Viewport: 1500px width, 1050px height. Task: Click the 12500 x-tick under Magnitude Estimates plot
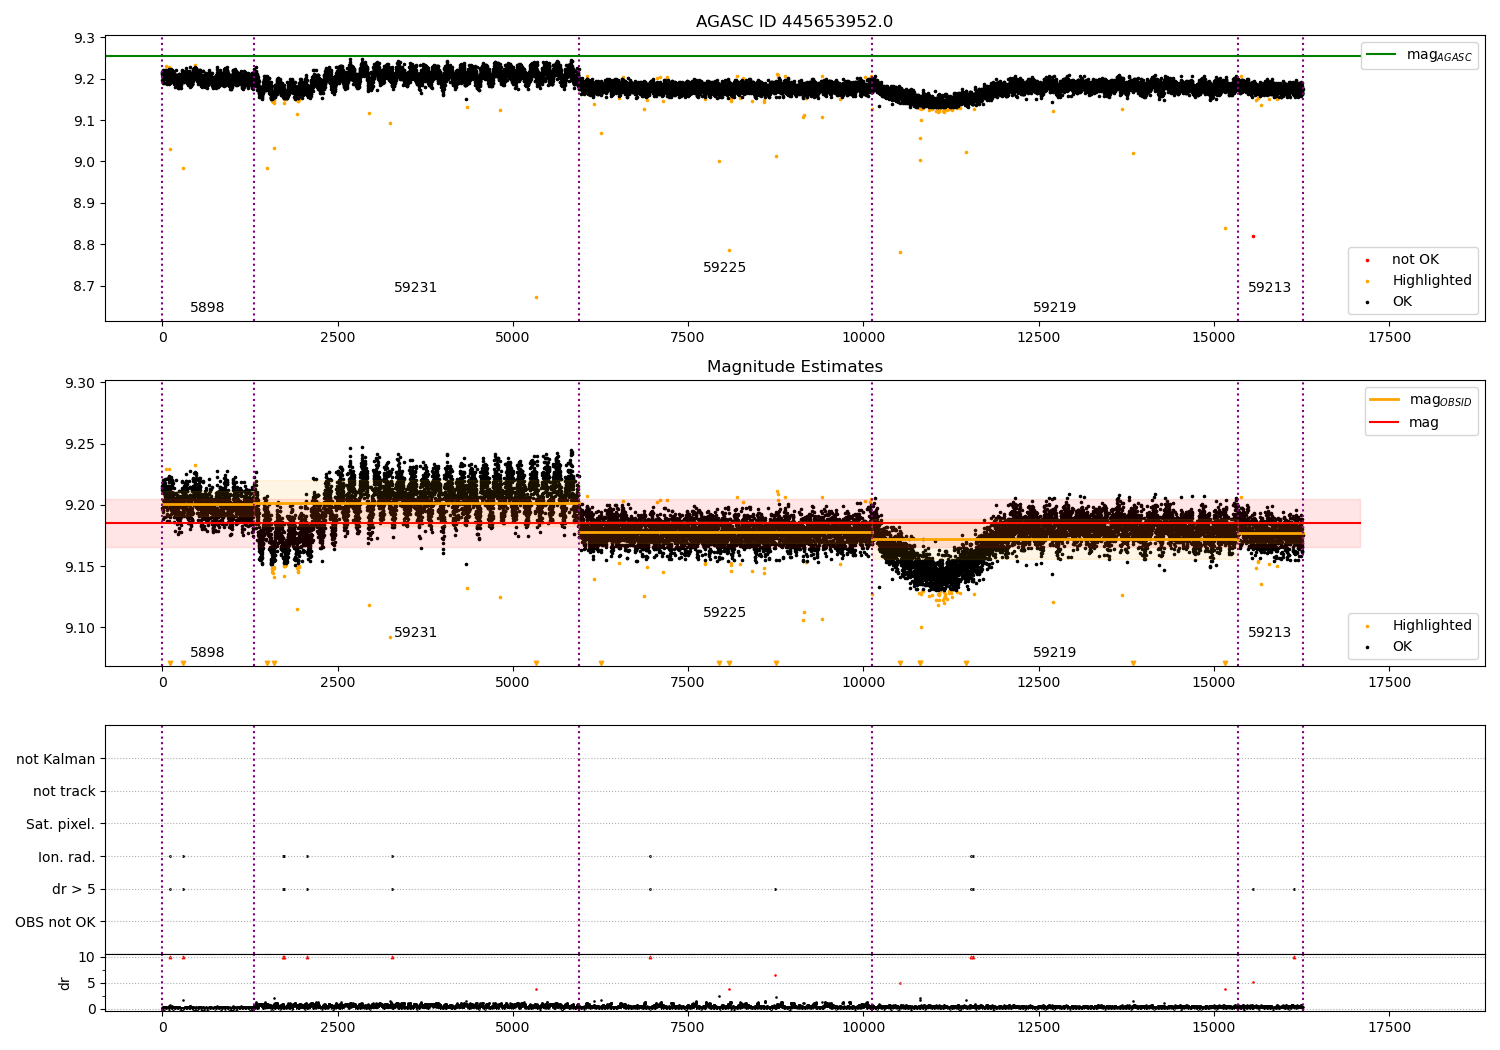[x=1038, y=683]
